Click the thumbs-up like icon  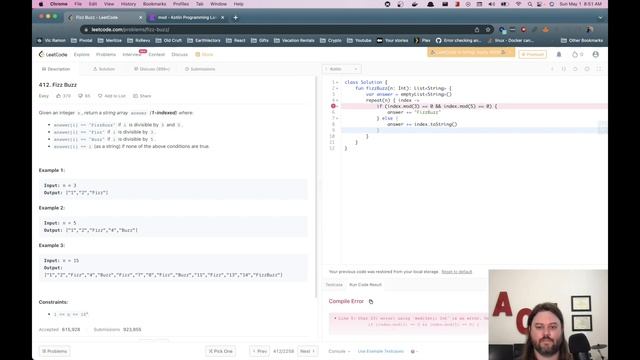point(58,96)
